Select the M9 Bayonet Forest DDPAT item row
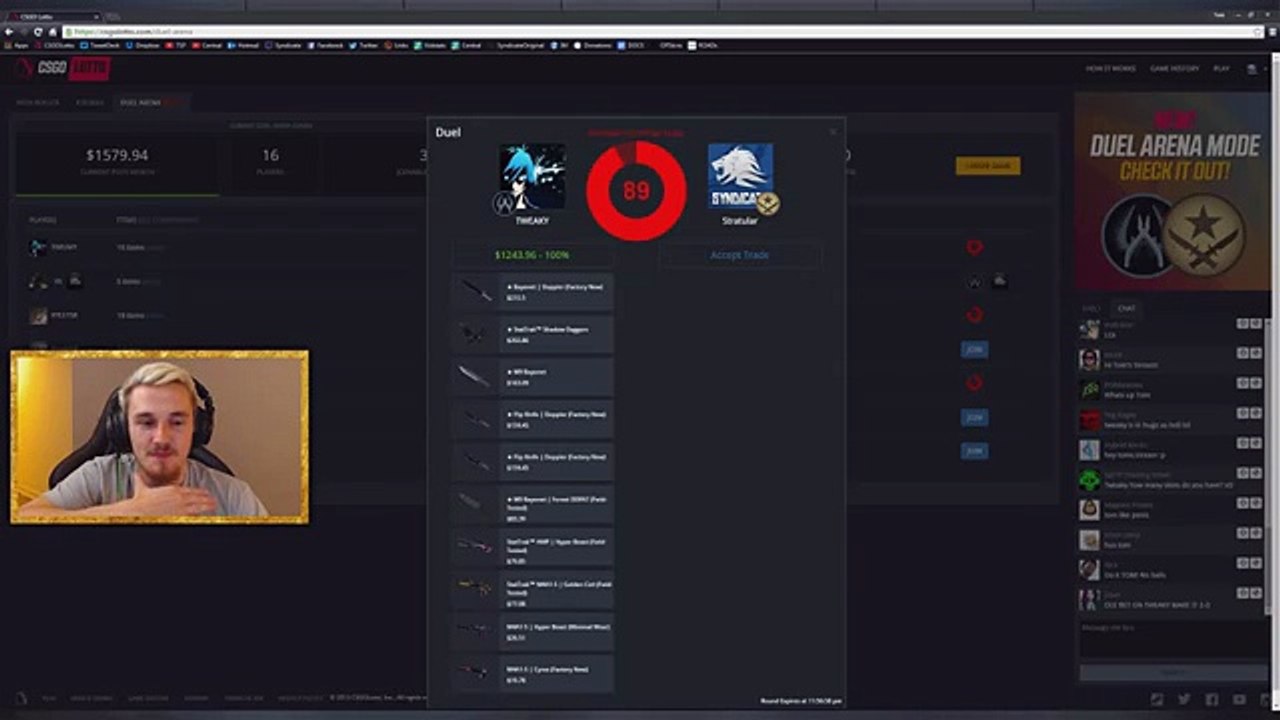 point(532,504)
